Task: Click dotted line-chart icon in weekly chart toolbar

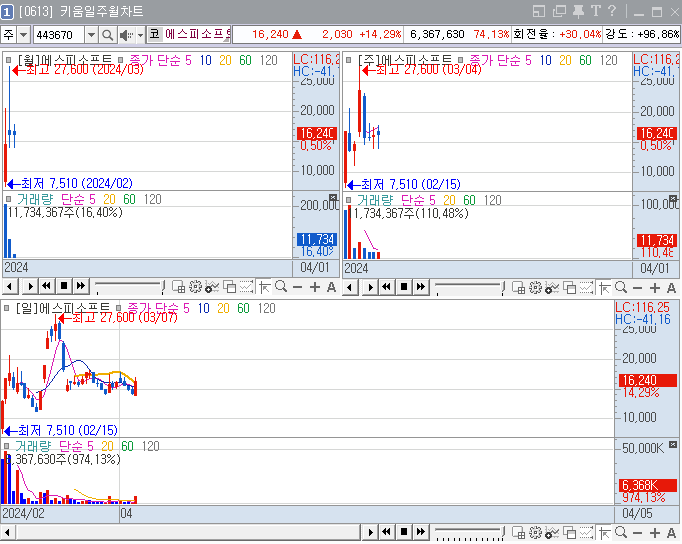Action: tap(586, 288)
